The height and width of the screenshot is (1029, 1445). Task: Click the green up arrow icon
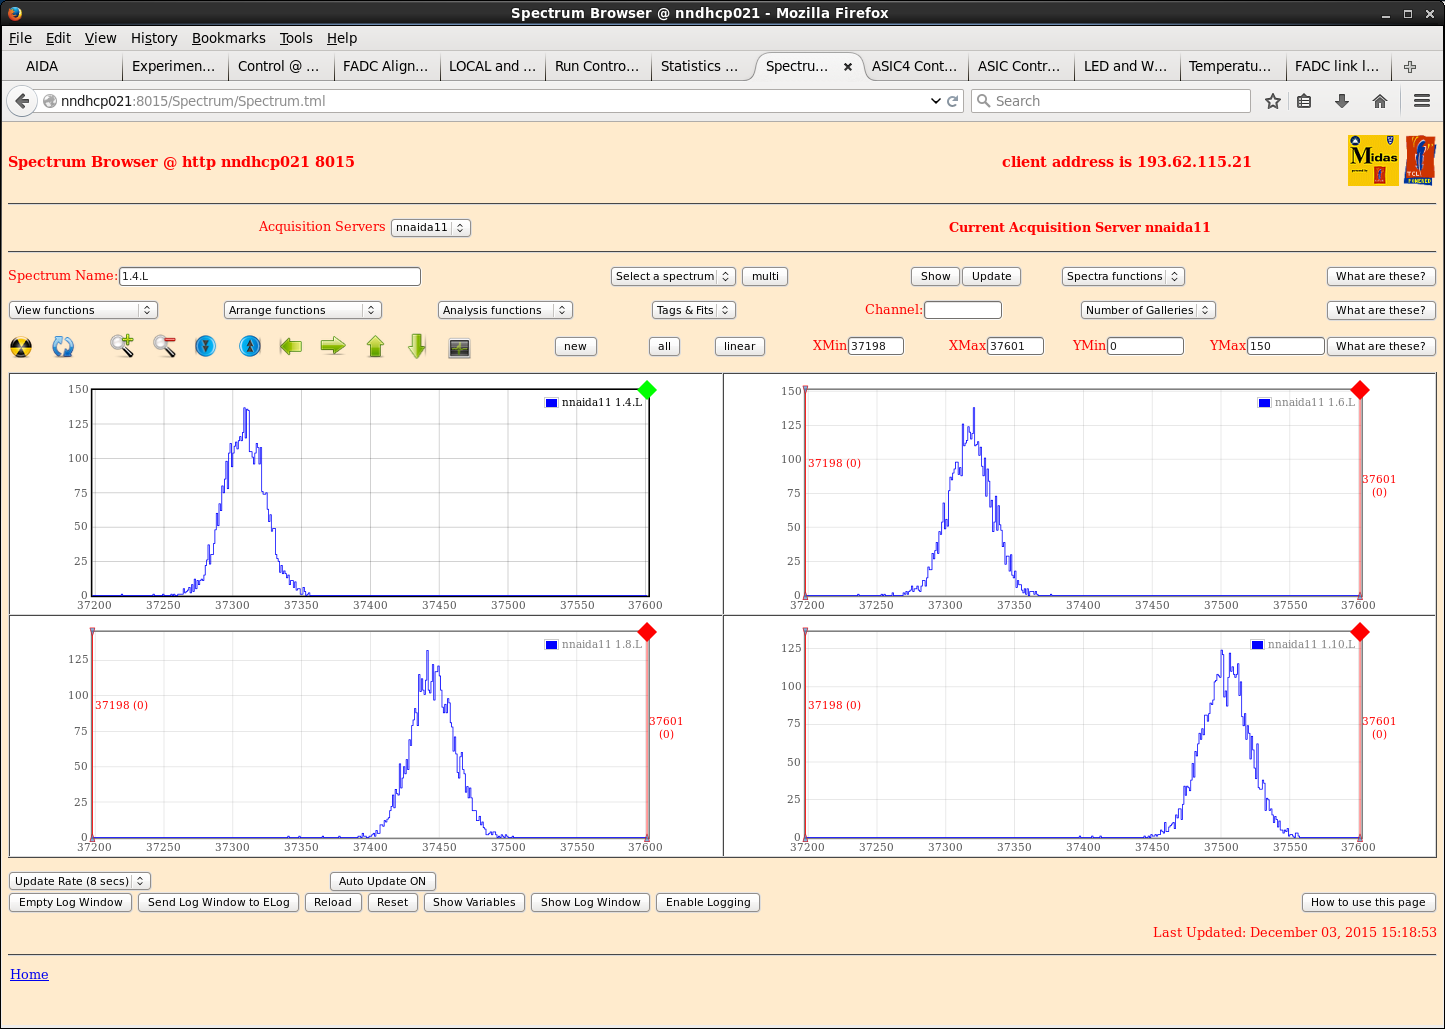coord(375,346)
